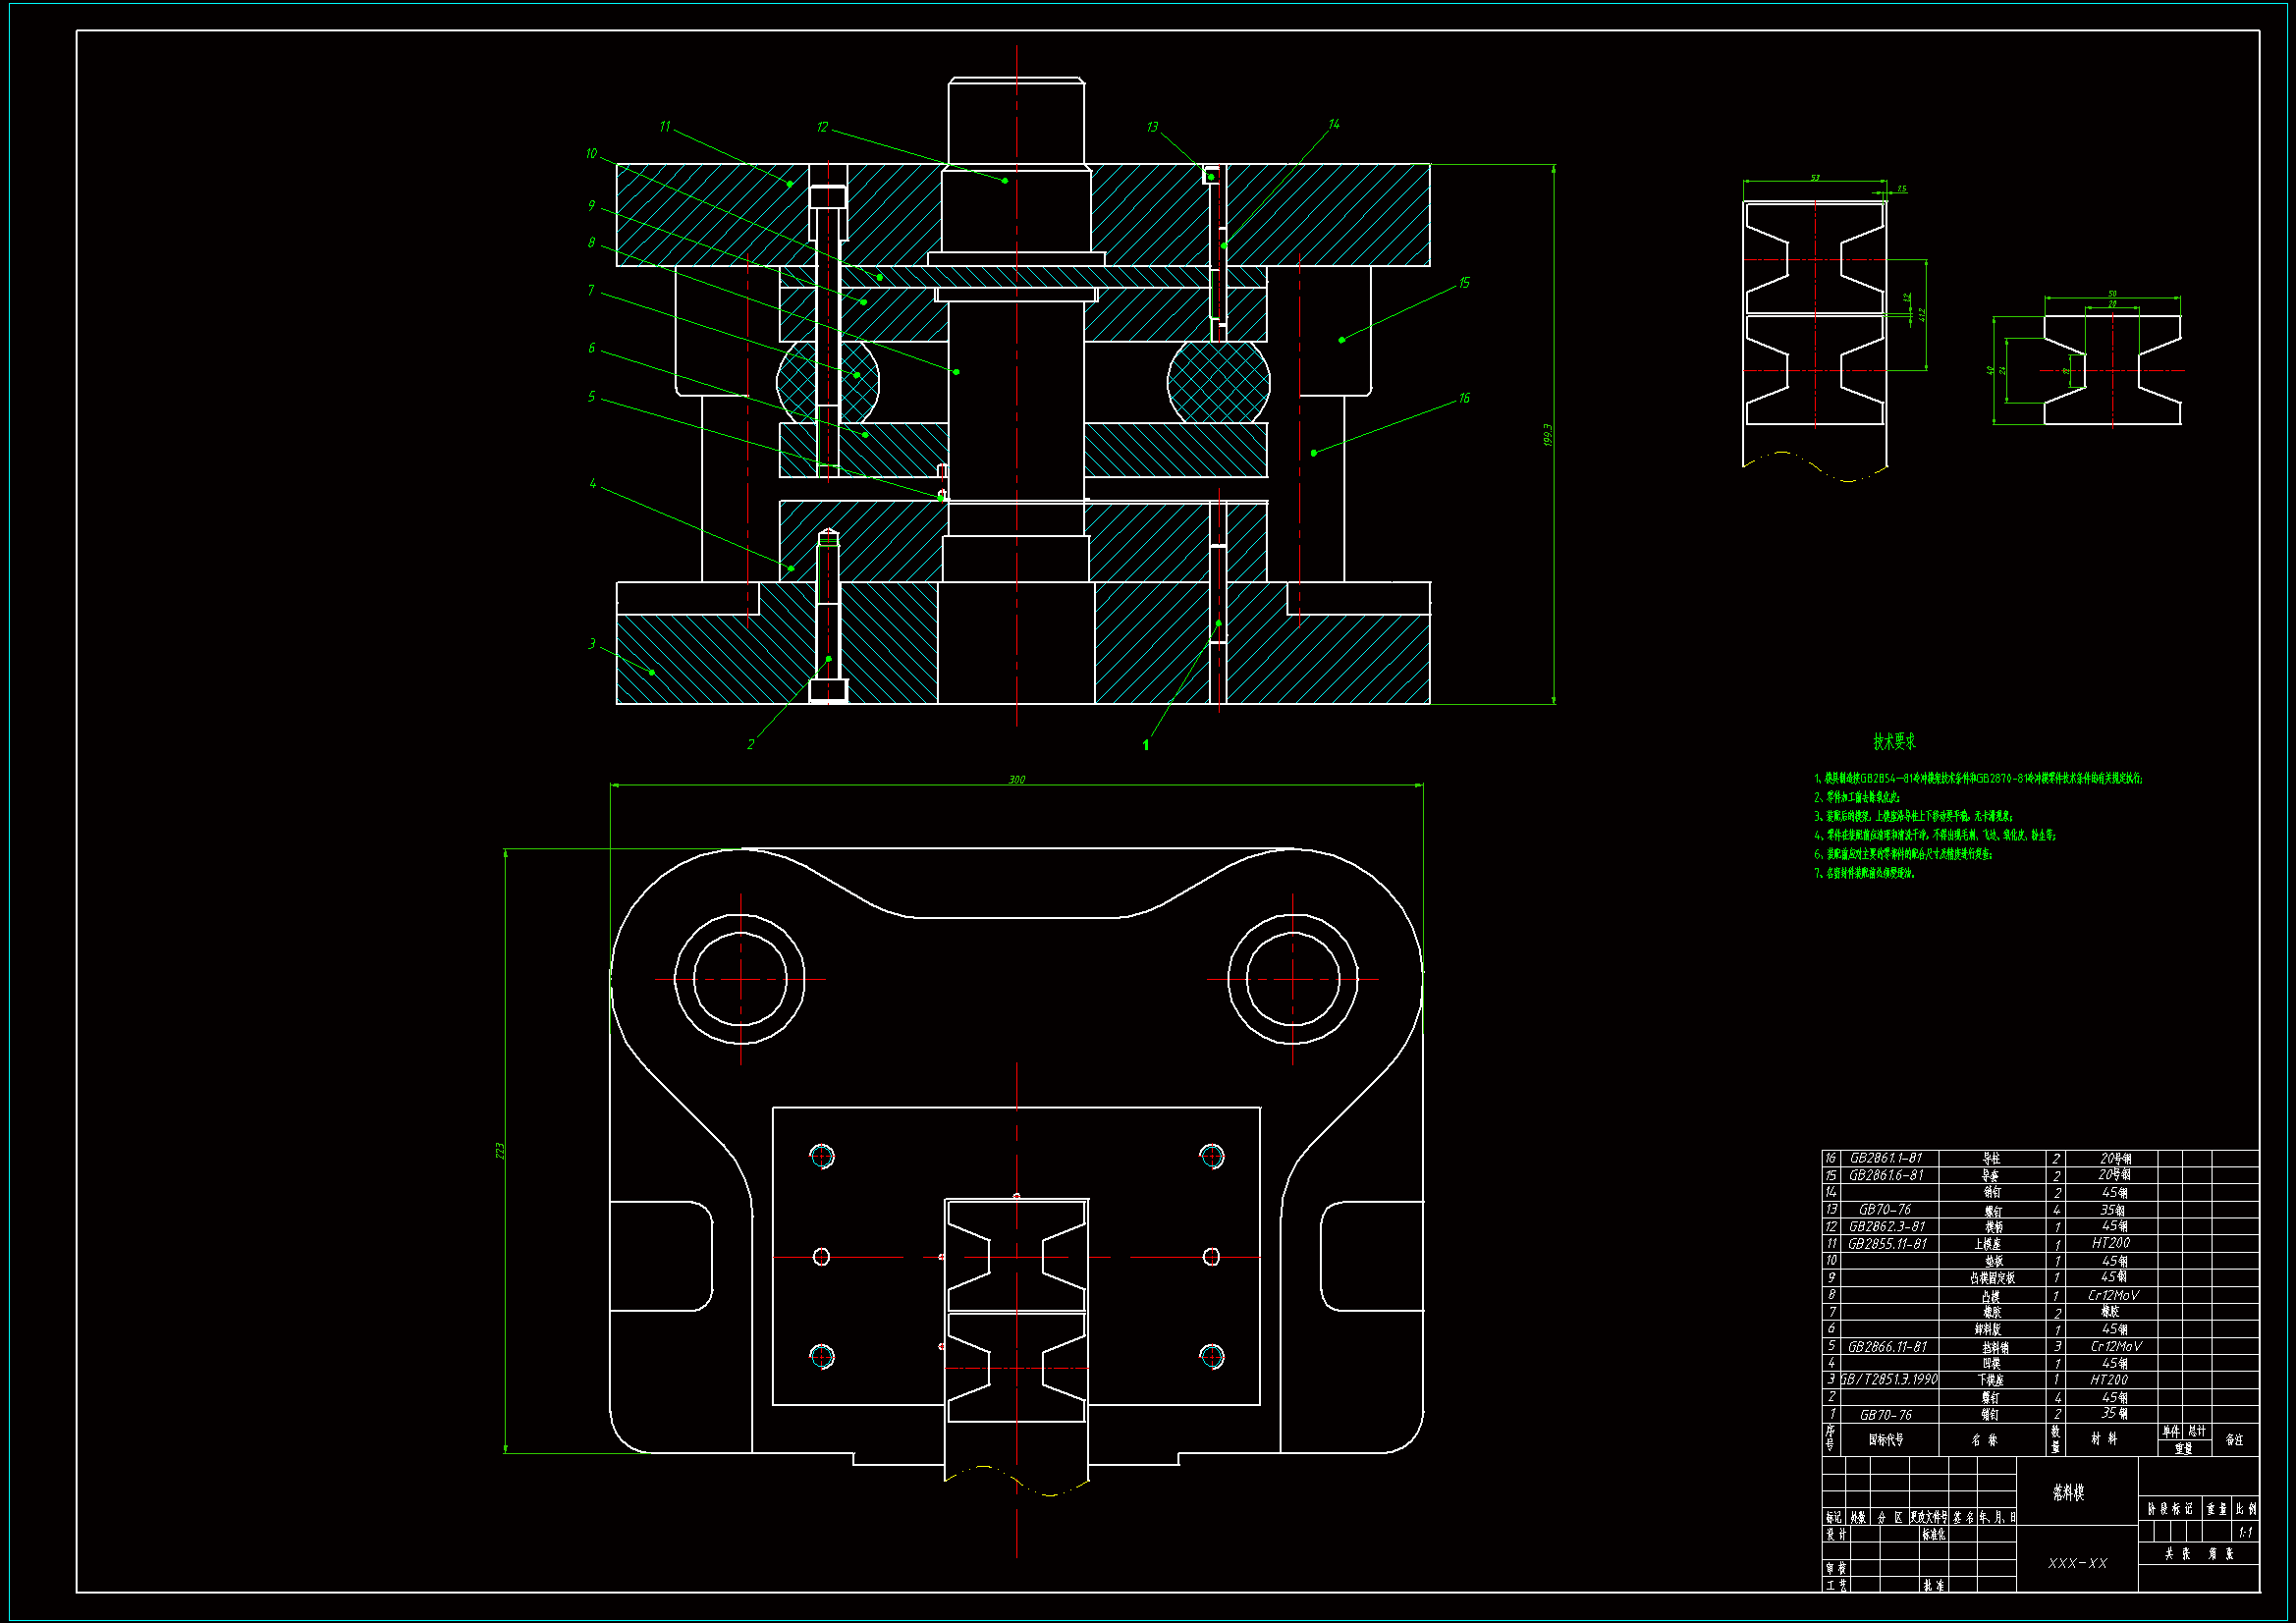The width and height of the screenshot is (2296, 1623).
Task: Select the 199.3 height dimension text
Action: pyautogui.click(x=1548, y=434)
